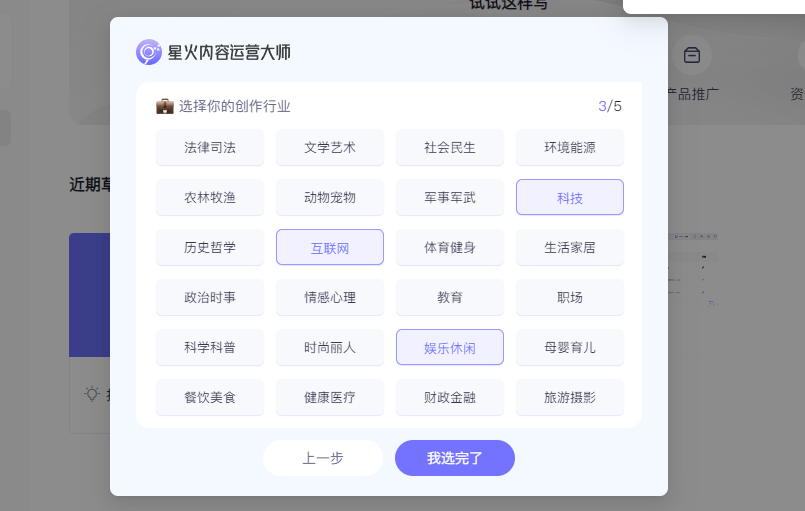This screenshot has width=805, height=511.
Task: Choose 环境能源 as a creation industry
Action: [x=570, y=148]
